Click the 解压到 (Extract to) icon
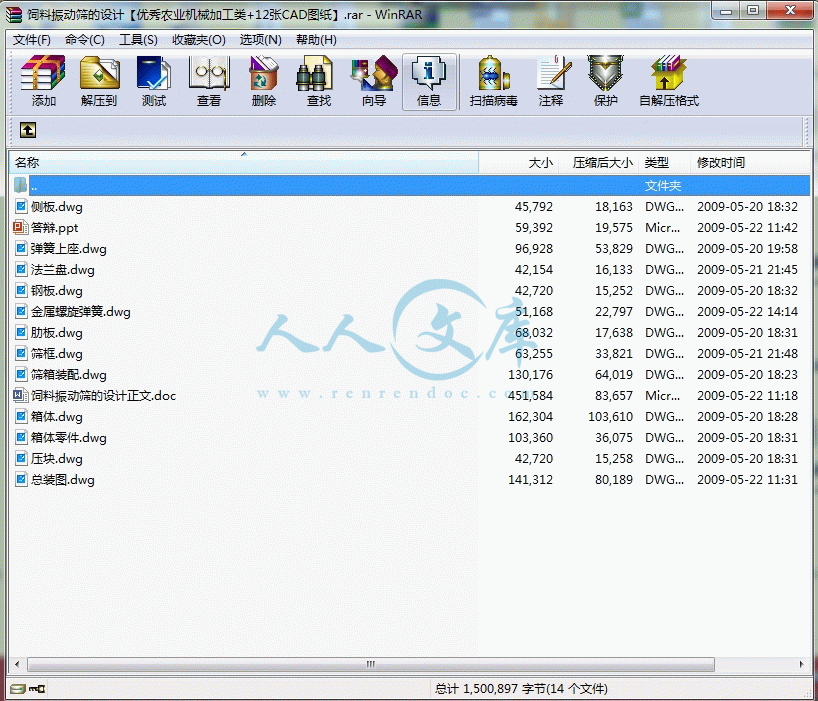This screenshot has width=818, height=701. click(x=99, y=81)
